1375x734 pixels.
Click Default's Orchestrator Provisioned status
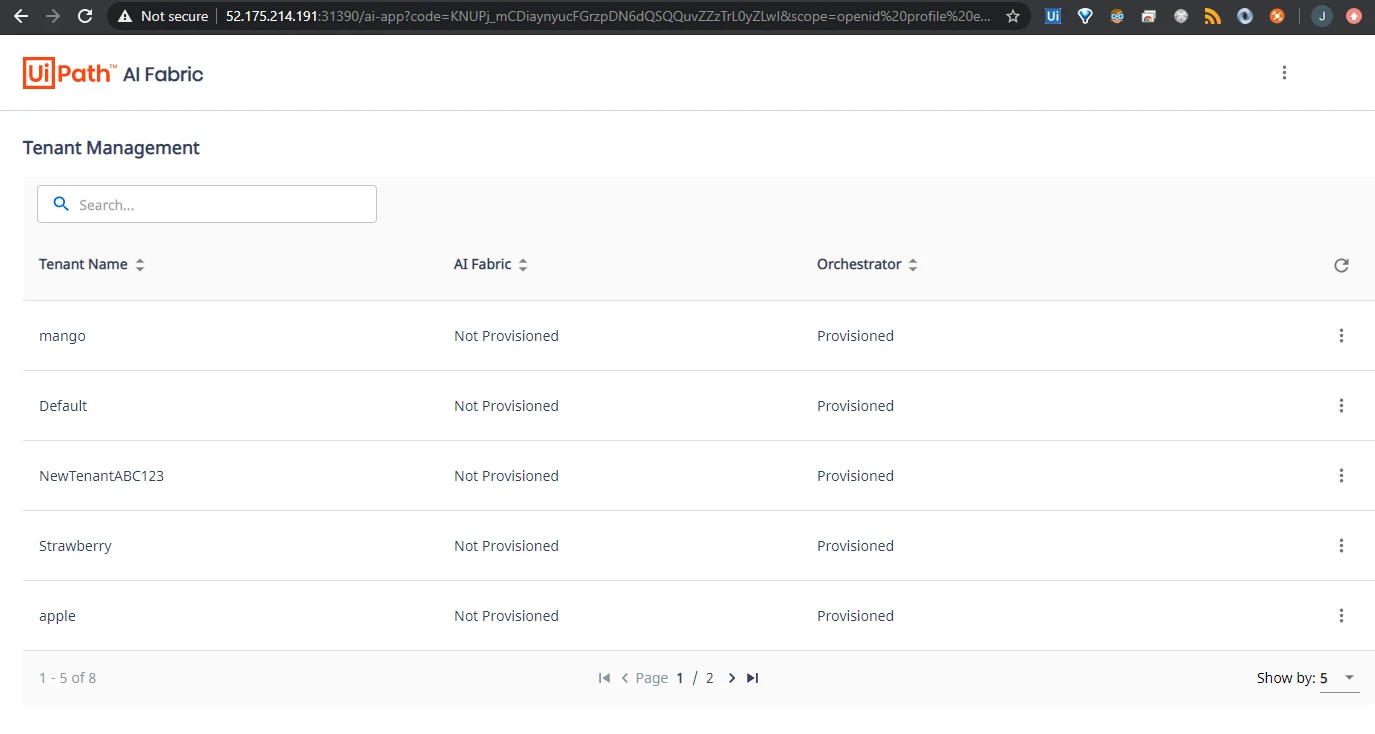point(855,406)
